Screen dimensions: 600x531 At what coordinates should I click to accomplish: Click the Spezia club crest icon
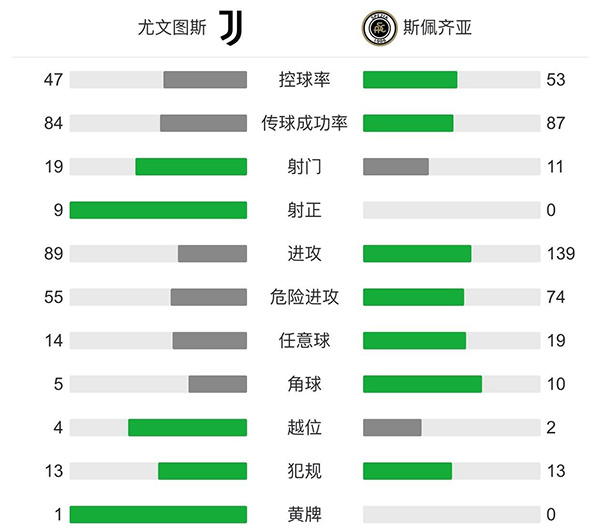[380, 27]
